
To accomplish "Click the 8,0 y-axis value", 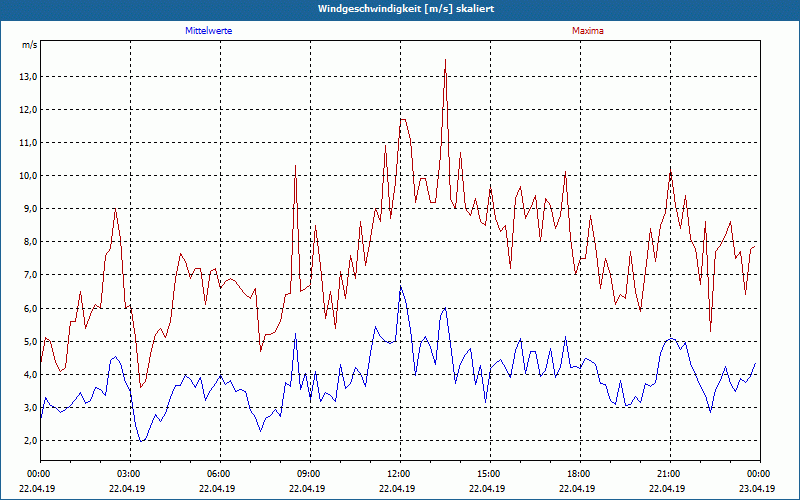I will point(30,242).
